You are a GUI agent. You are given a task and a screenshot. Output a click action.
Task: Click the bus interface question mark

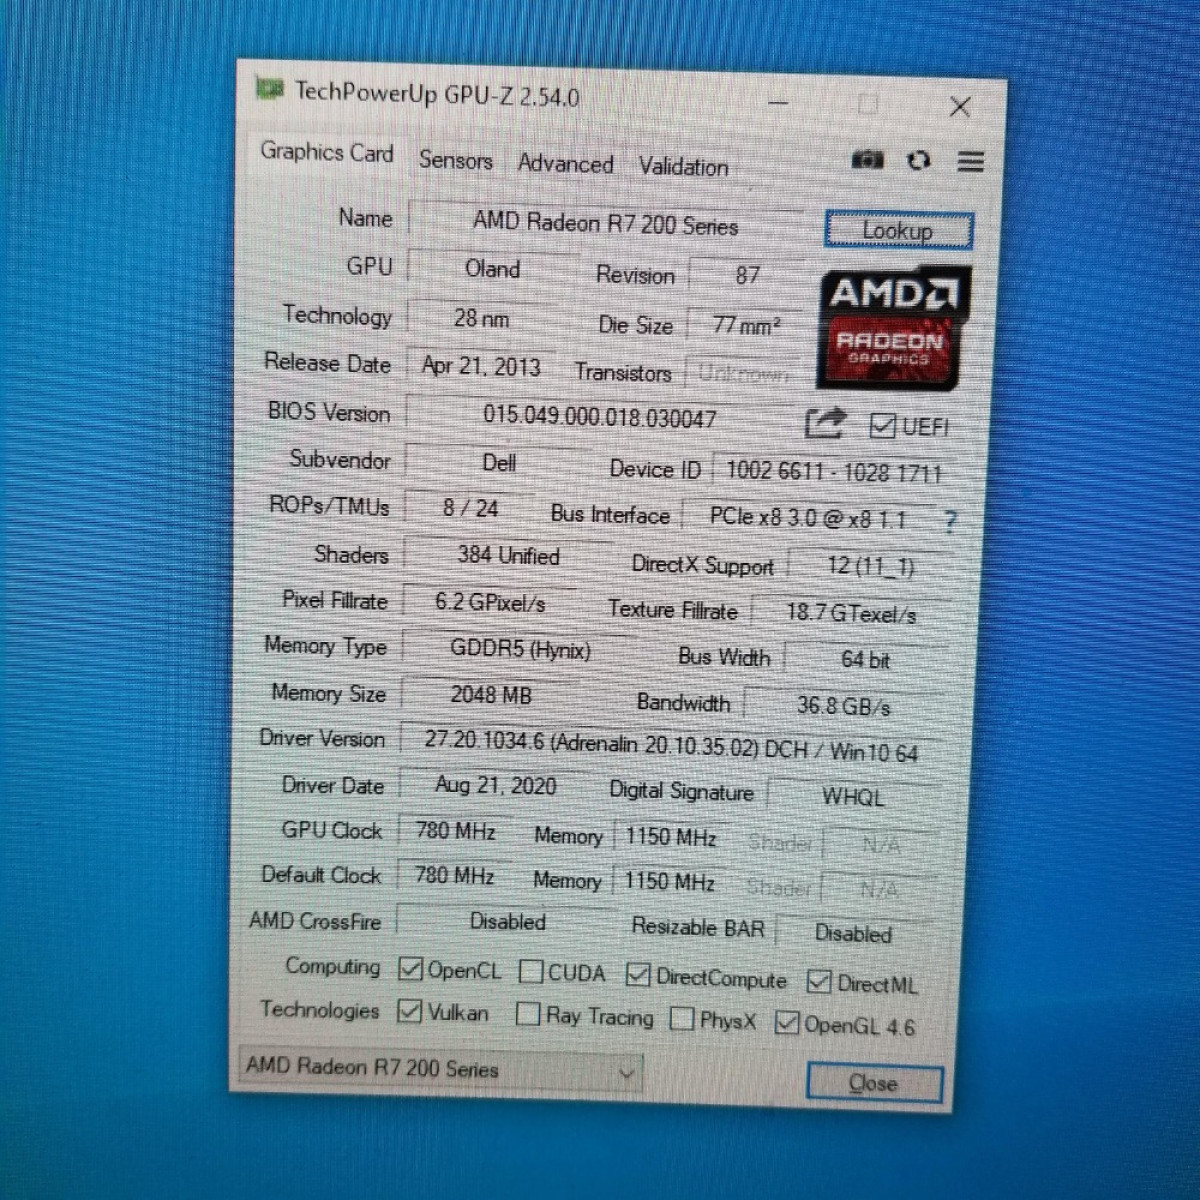click(x=950, y=521)
